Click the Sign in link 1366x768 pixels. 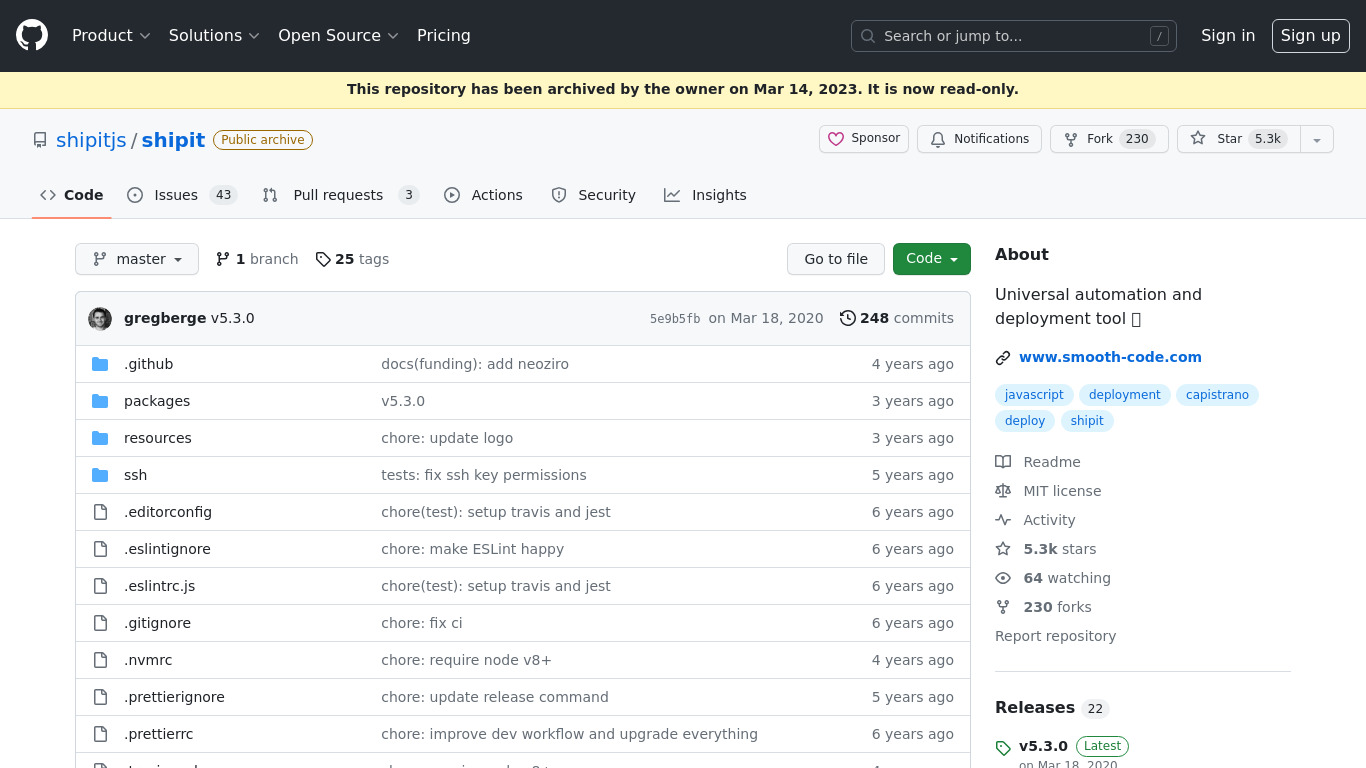pyautogui.click(x=1228, y=35)
